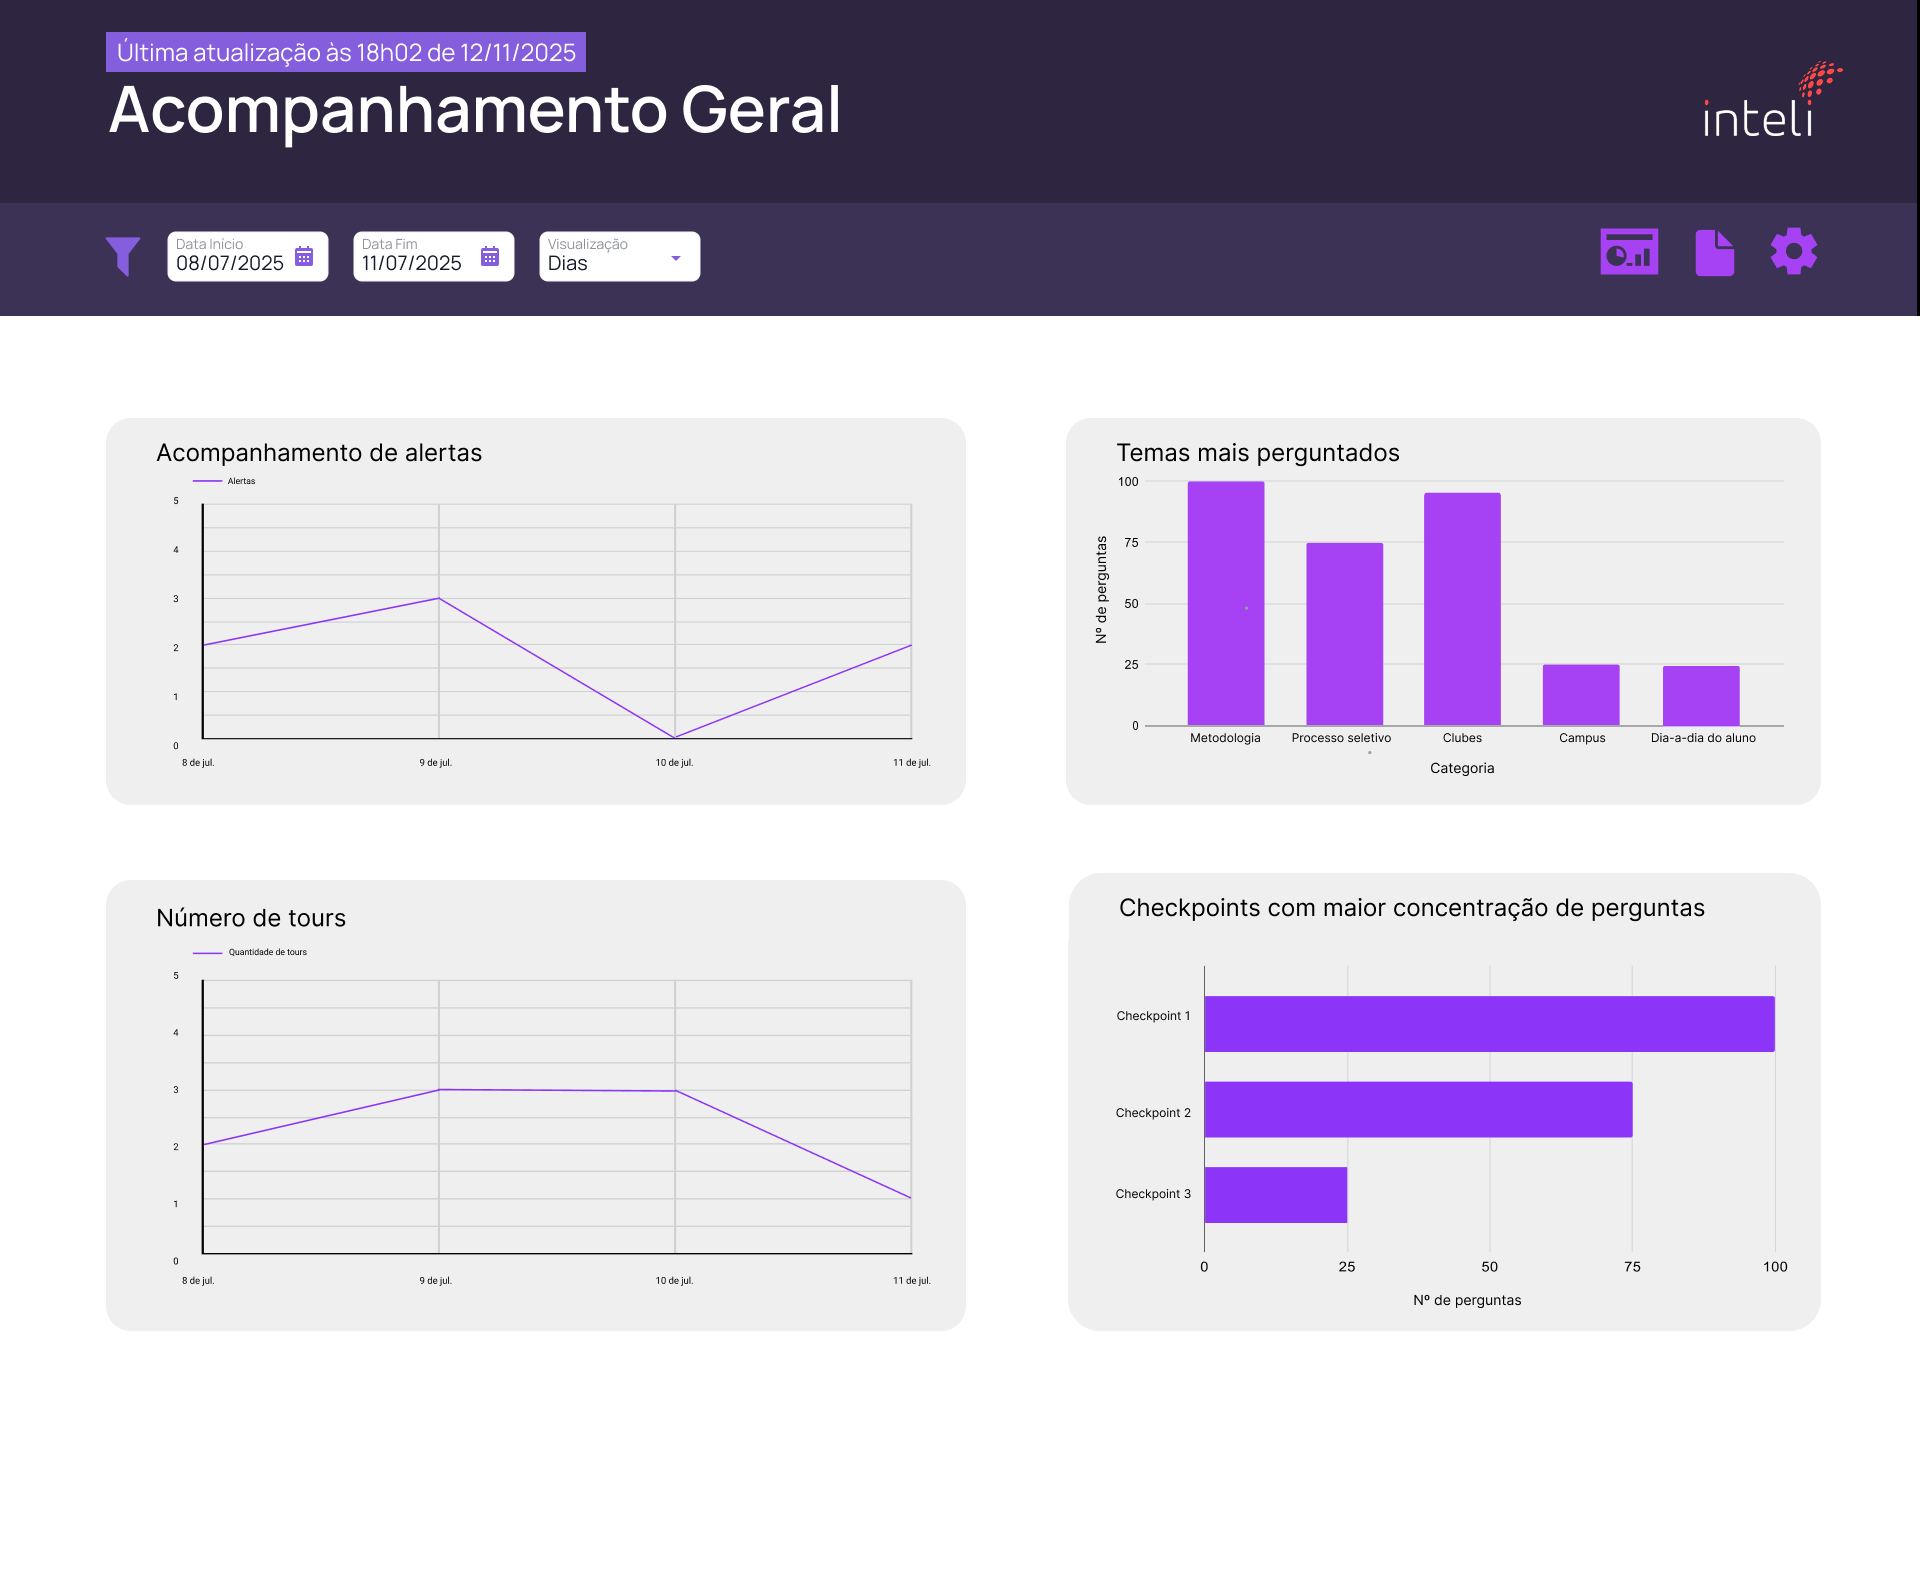The width and height of the screenshot is (1920, 1587).
Task: Open settings with the gear icon
Action: click(1794, 251)
